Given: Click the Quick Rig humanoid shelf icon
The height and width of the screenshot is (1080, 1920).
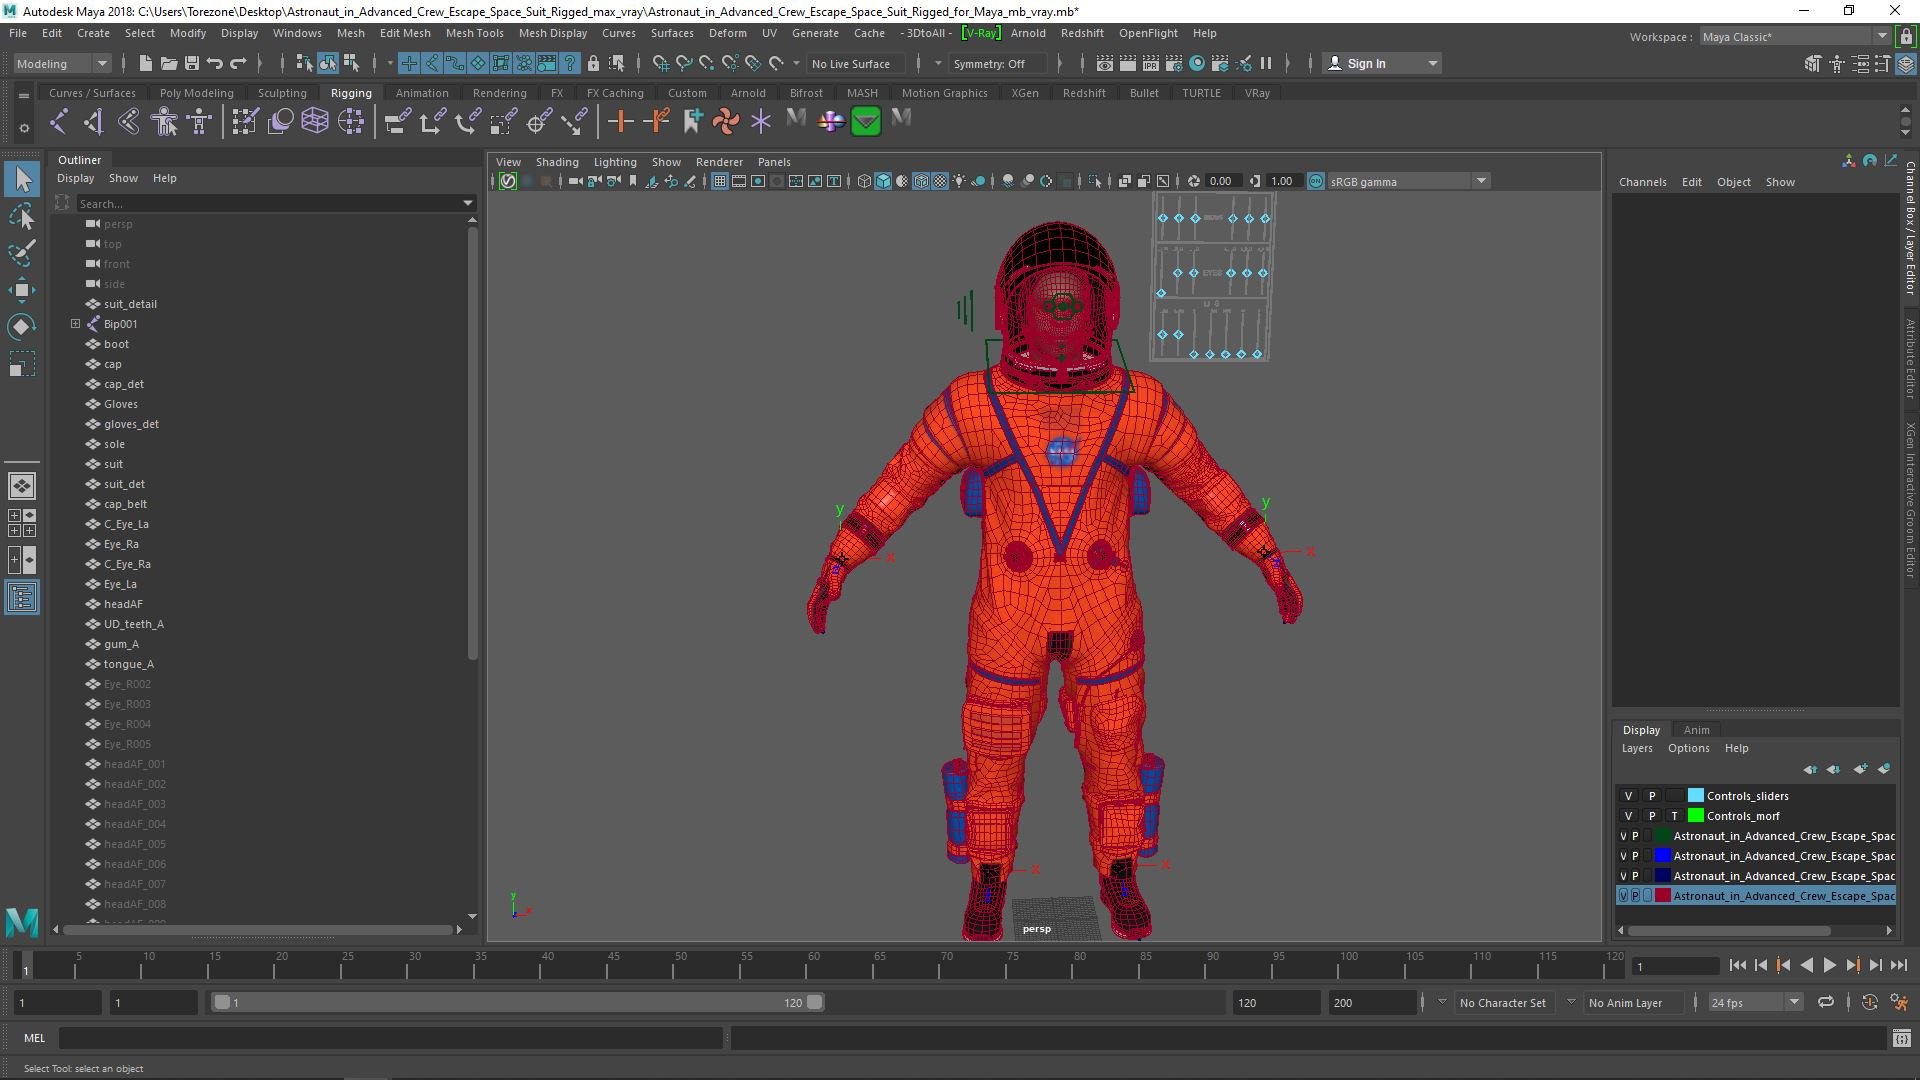Looking at the screenshot, I should [164, 122].
